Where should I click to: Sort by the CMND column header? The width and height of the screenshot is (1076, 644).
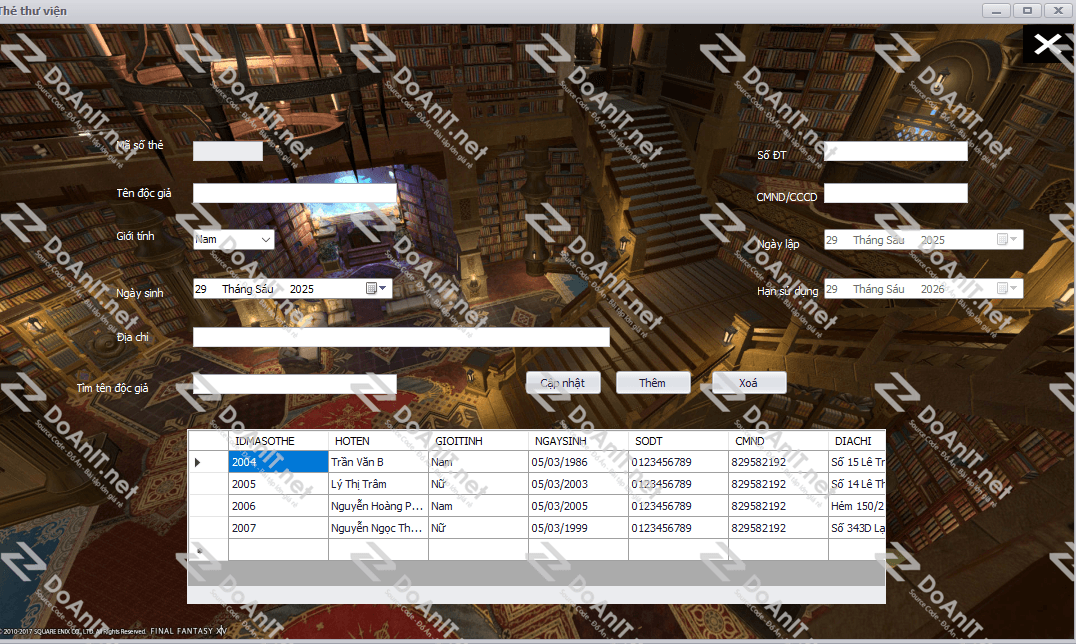pos(778,441)
